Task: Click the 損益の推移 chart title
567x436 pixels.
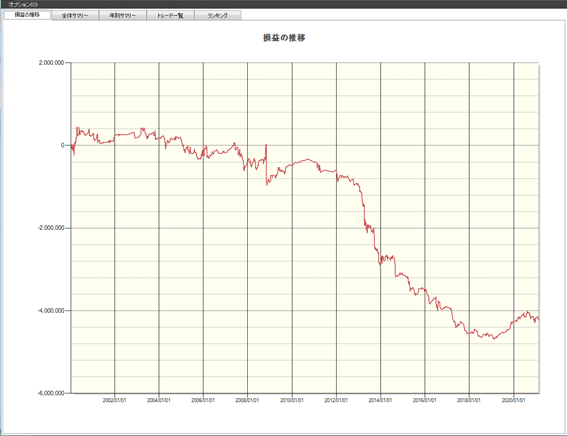Action: click(284, 38)
